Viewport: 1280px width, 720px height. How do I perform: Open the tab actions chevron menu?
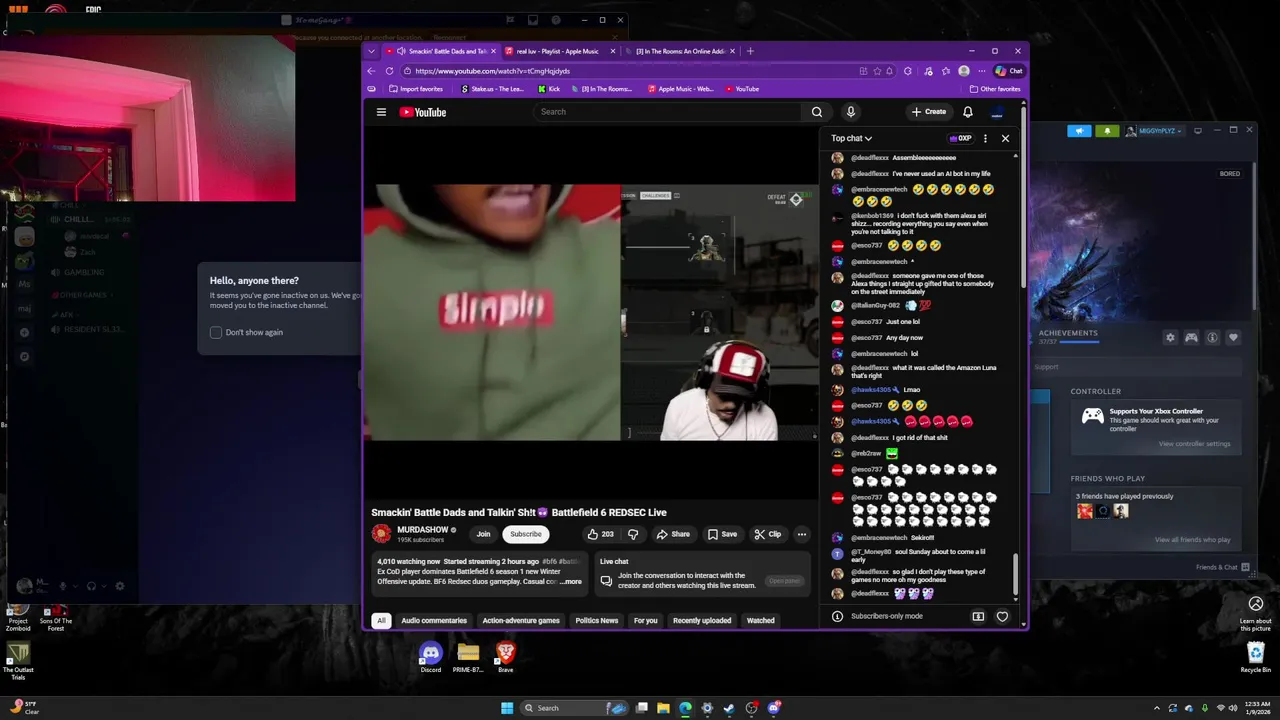pyautogui.click(x=371, y=51)
